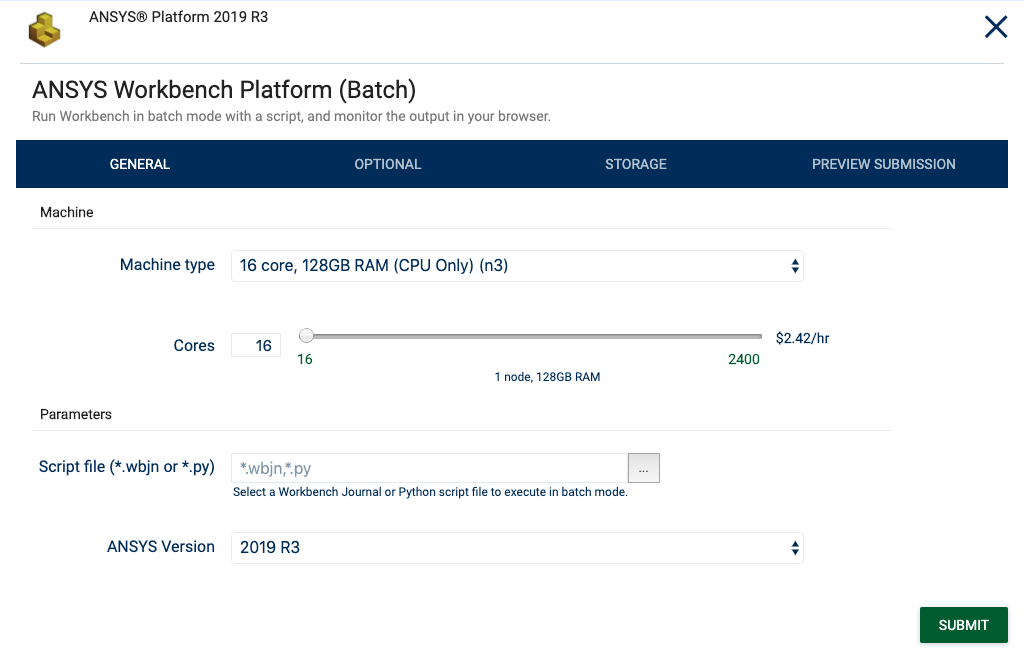Click the 'Select a Workbench Journal or Python script' hint
This screenshot has height=666, width=1024.
click(x=430, y=492)
